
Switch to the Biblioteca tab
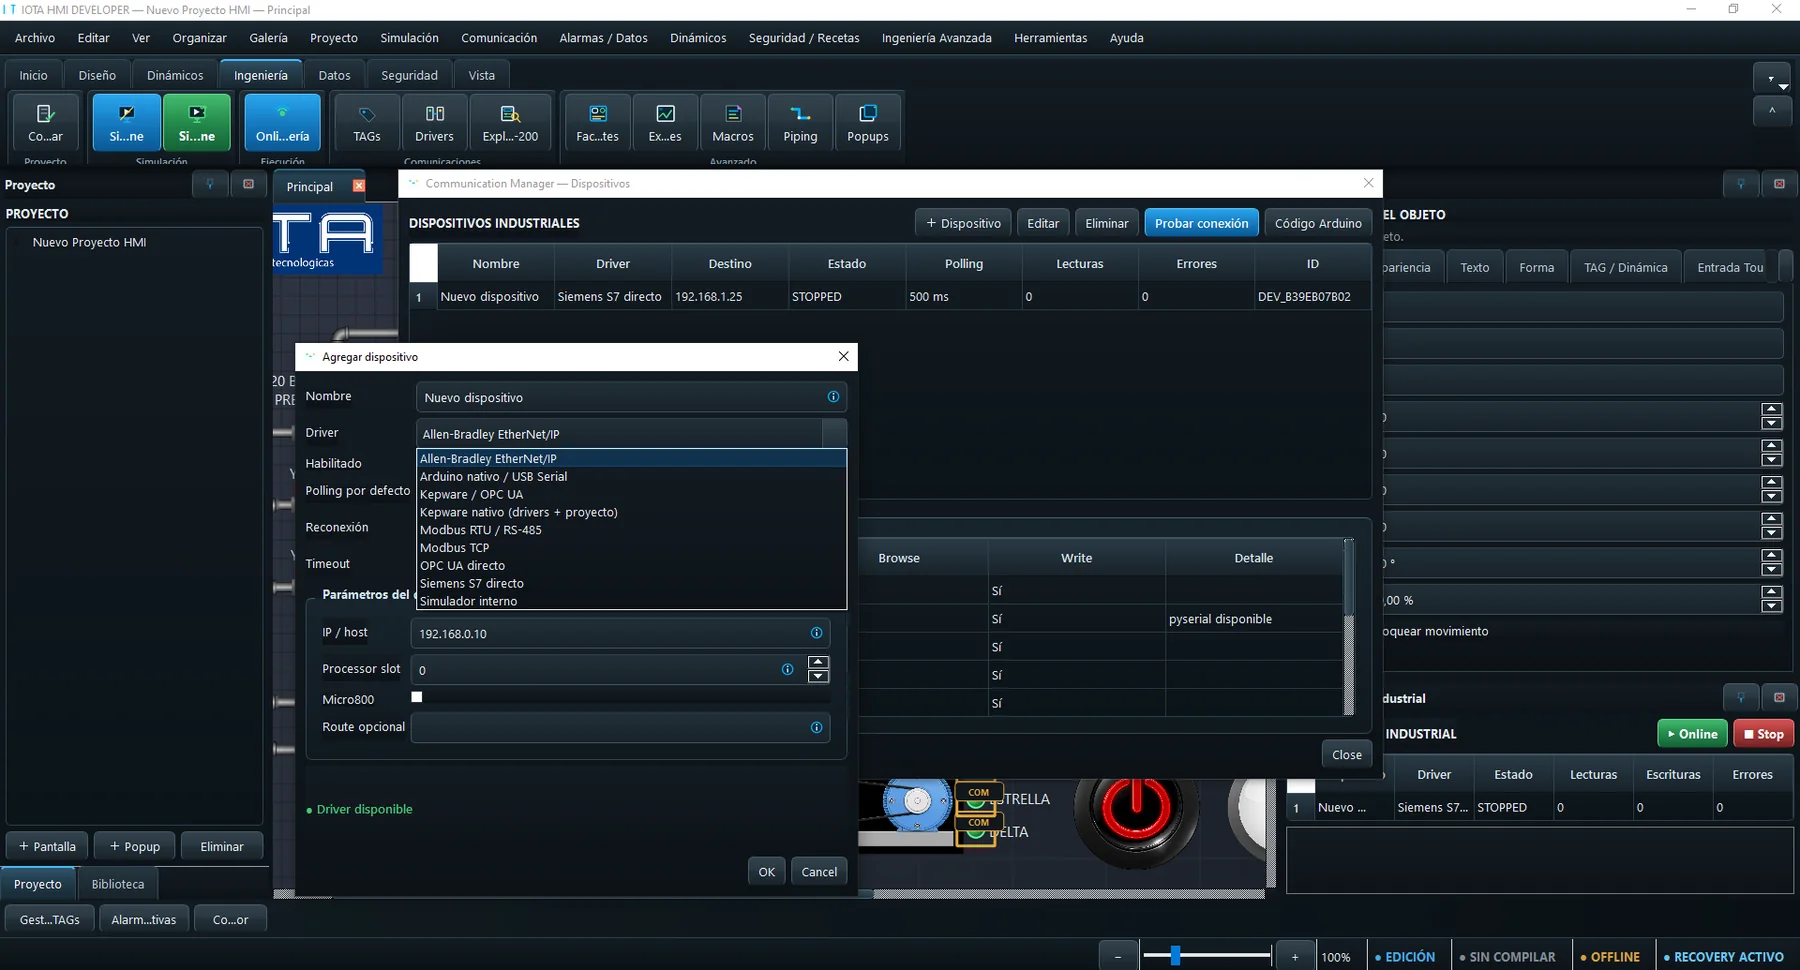(118, 884)
